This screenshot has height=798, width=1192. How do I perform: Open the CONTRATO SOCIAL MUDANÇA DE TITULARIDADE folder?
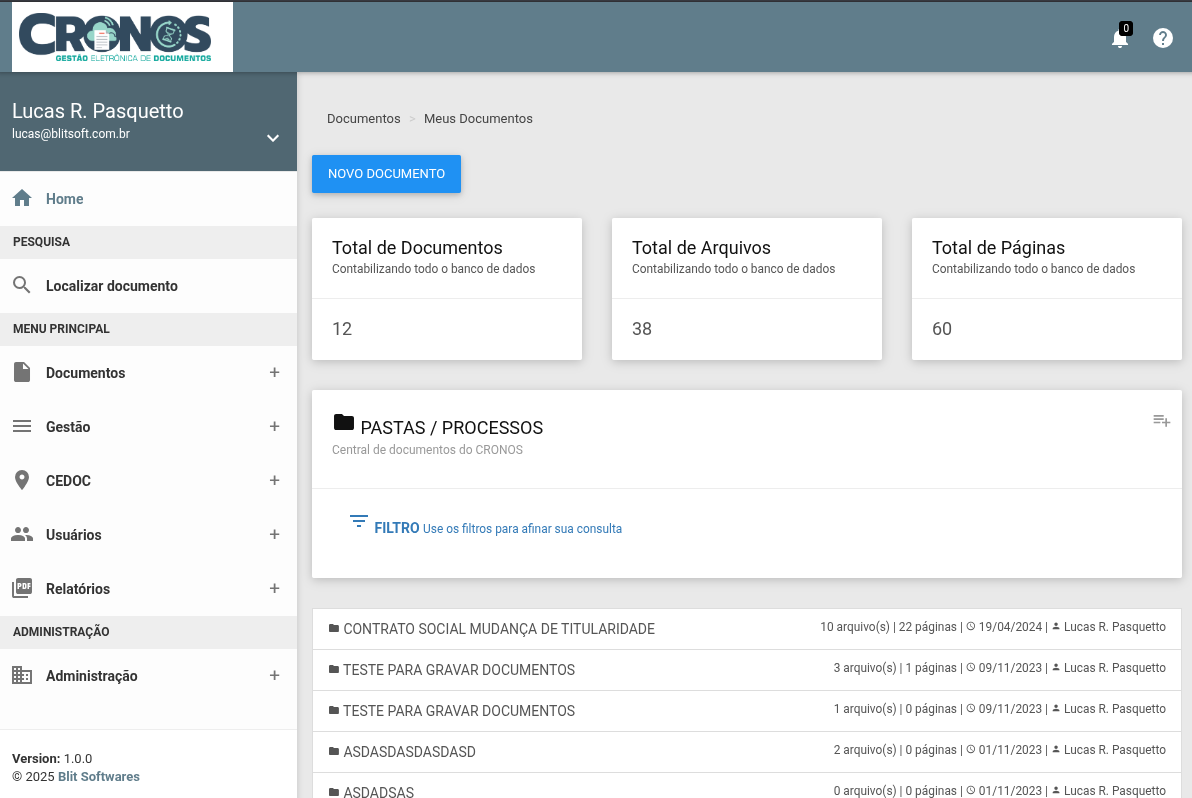(498, 628)
